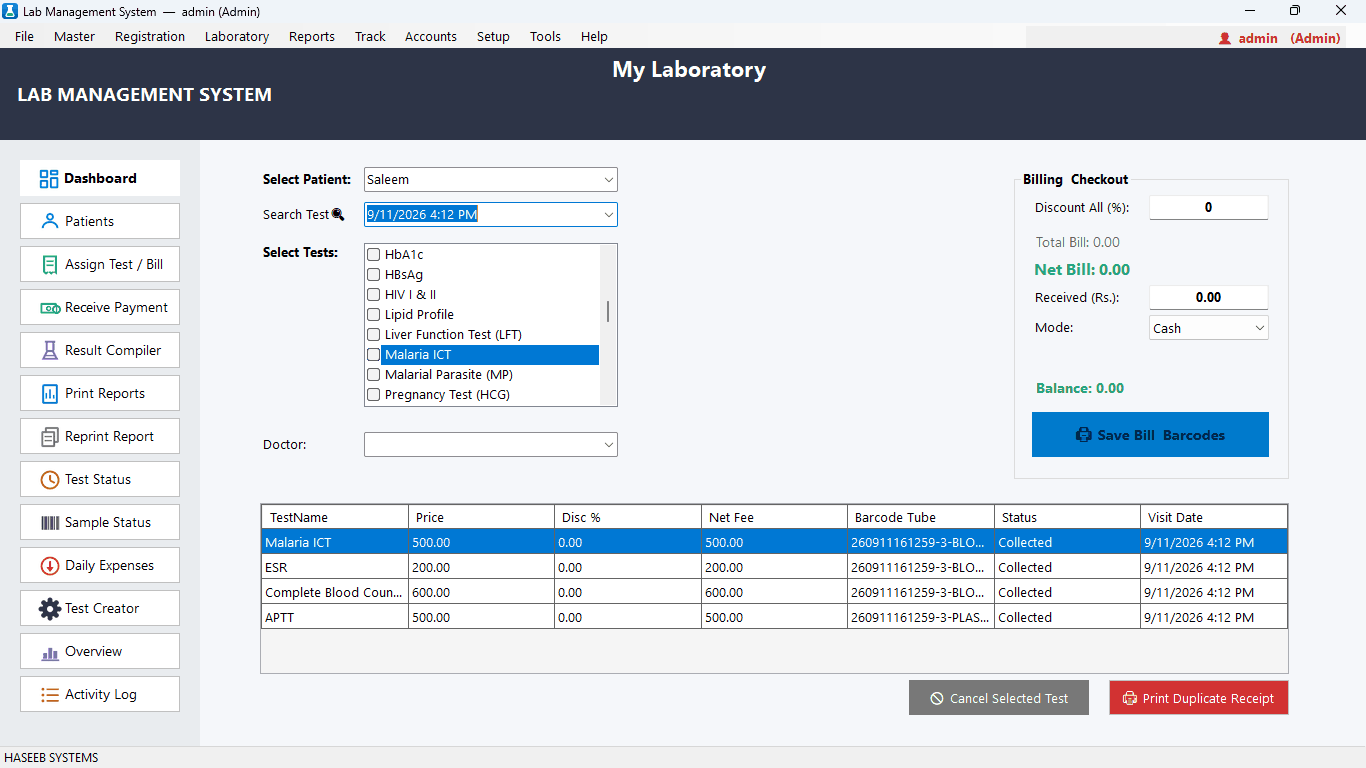This screenshot has height=768, width=1366.
Task: Click the Assign Test / Bill receipt icon
Action: coord(49,265)
